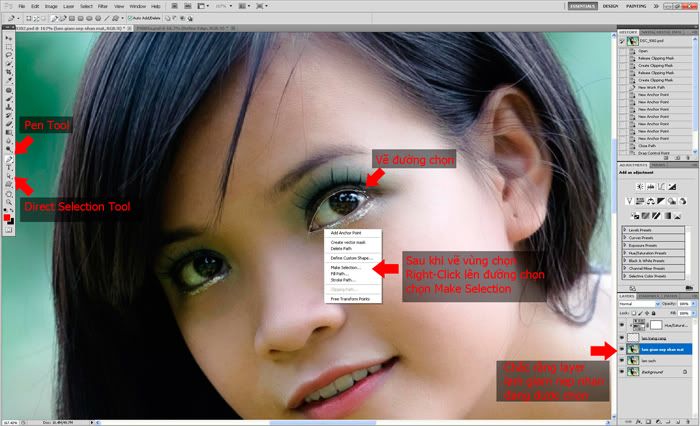700x426 pixels.
Task: Select the Type tool
Action: 8,167
